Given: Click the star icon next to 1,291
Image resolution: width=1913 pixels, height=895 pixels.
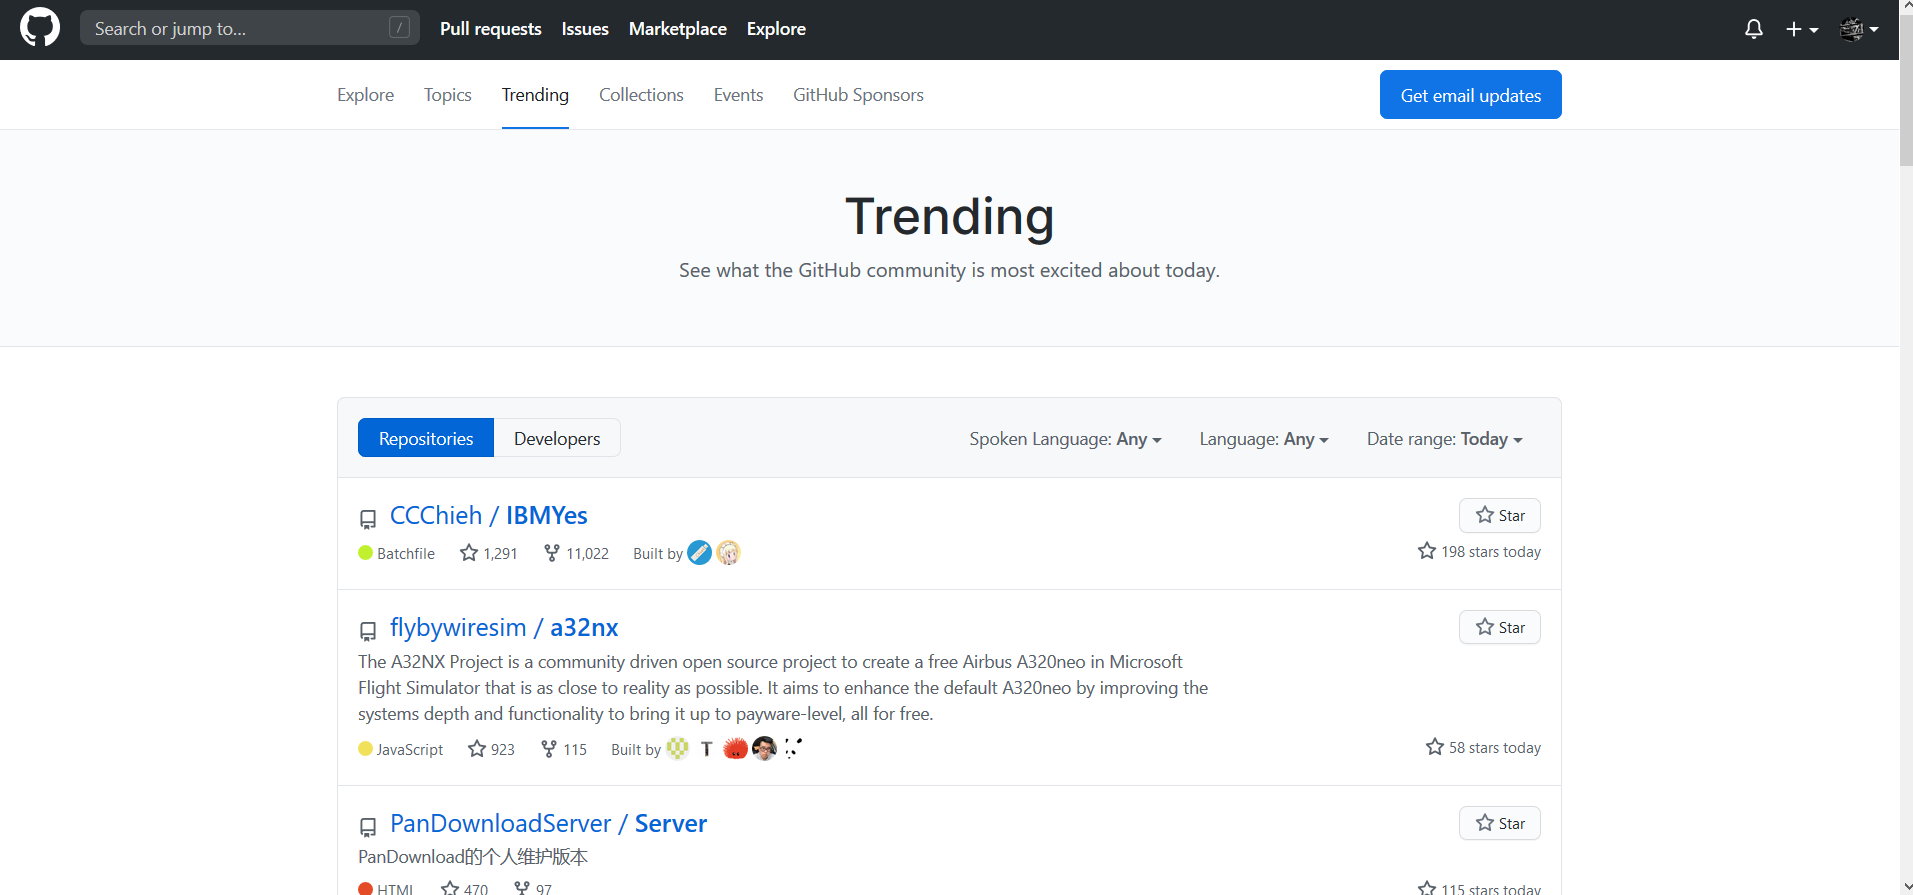Looking at the screenshot, I should pos(469,552).
